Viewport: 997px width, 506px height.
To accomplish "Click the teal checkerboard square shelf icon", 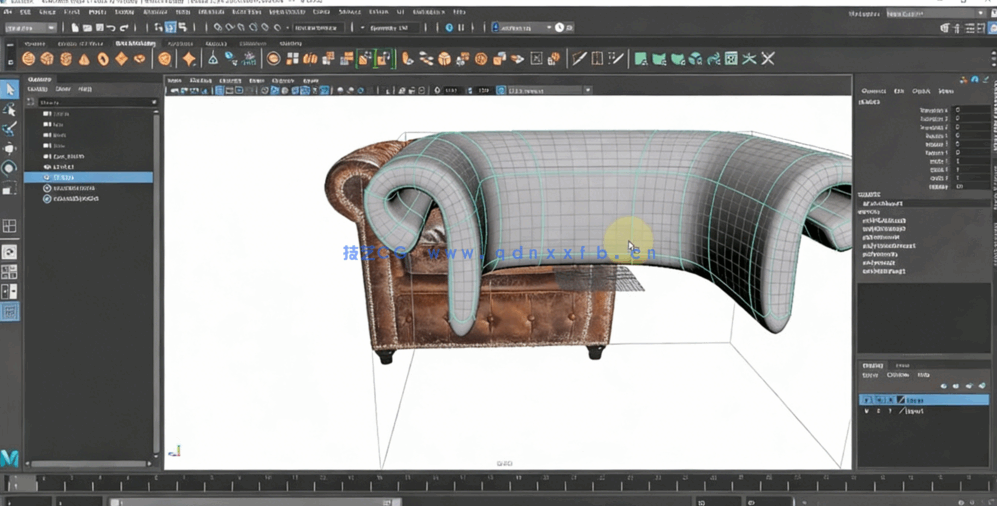I will 731,58.
